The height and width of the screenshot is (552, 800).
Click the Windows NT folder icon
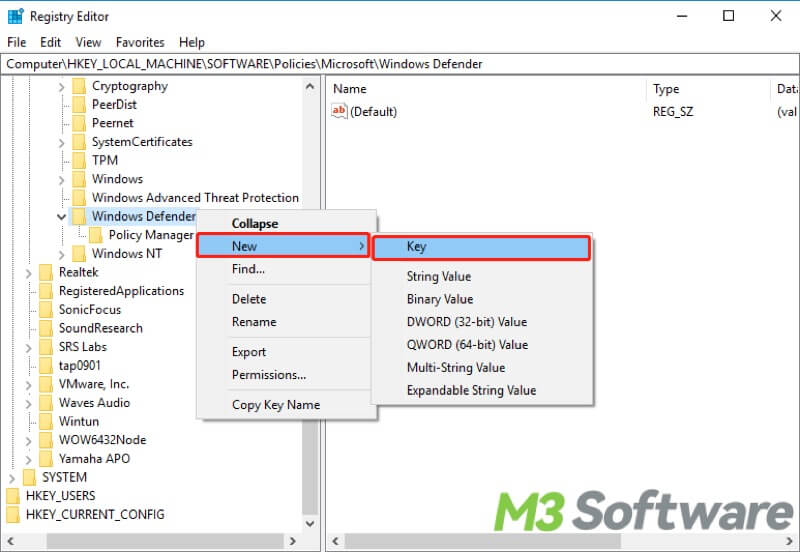click(x=79, y=254)
